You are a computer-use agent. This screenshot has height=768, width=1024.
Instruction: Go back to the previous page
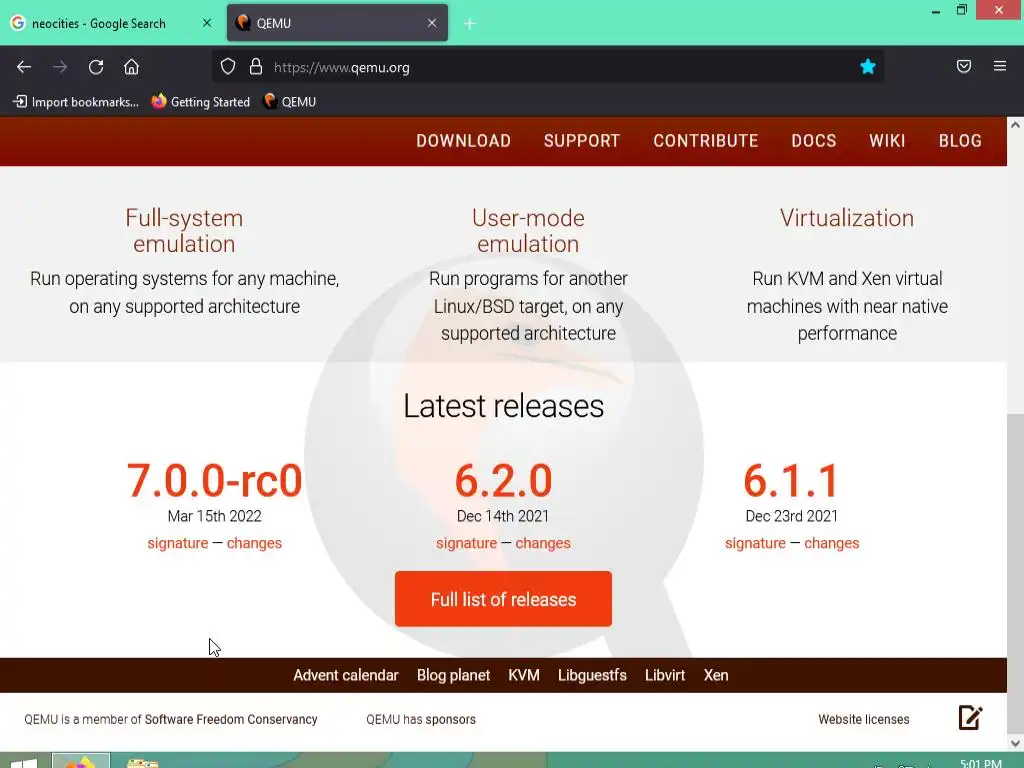(24, 67)
